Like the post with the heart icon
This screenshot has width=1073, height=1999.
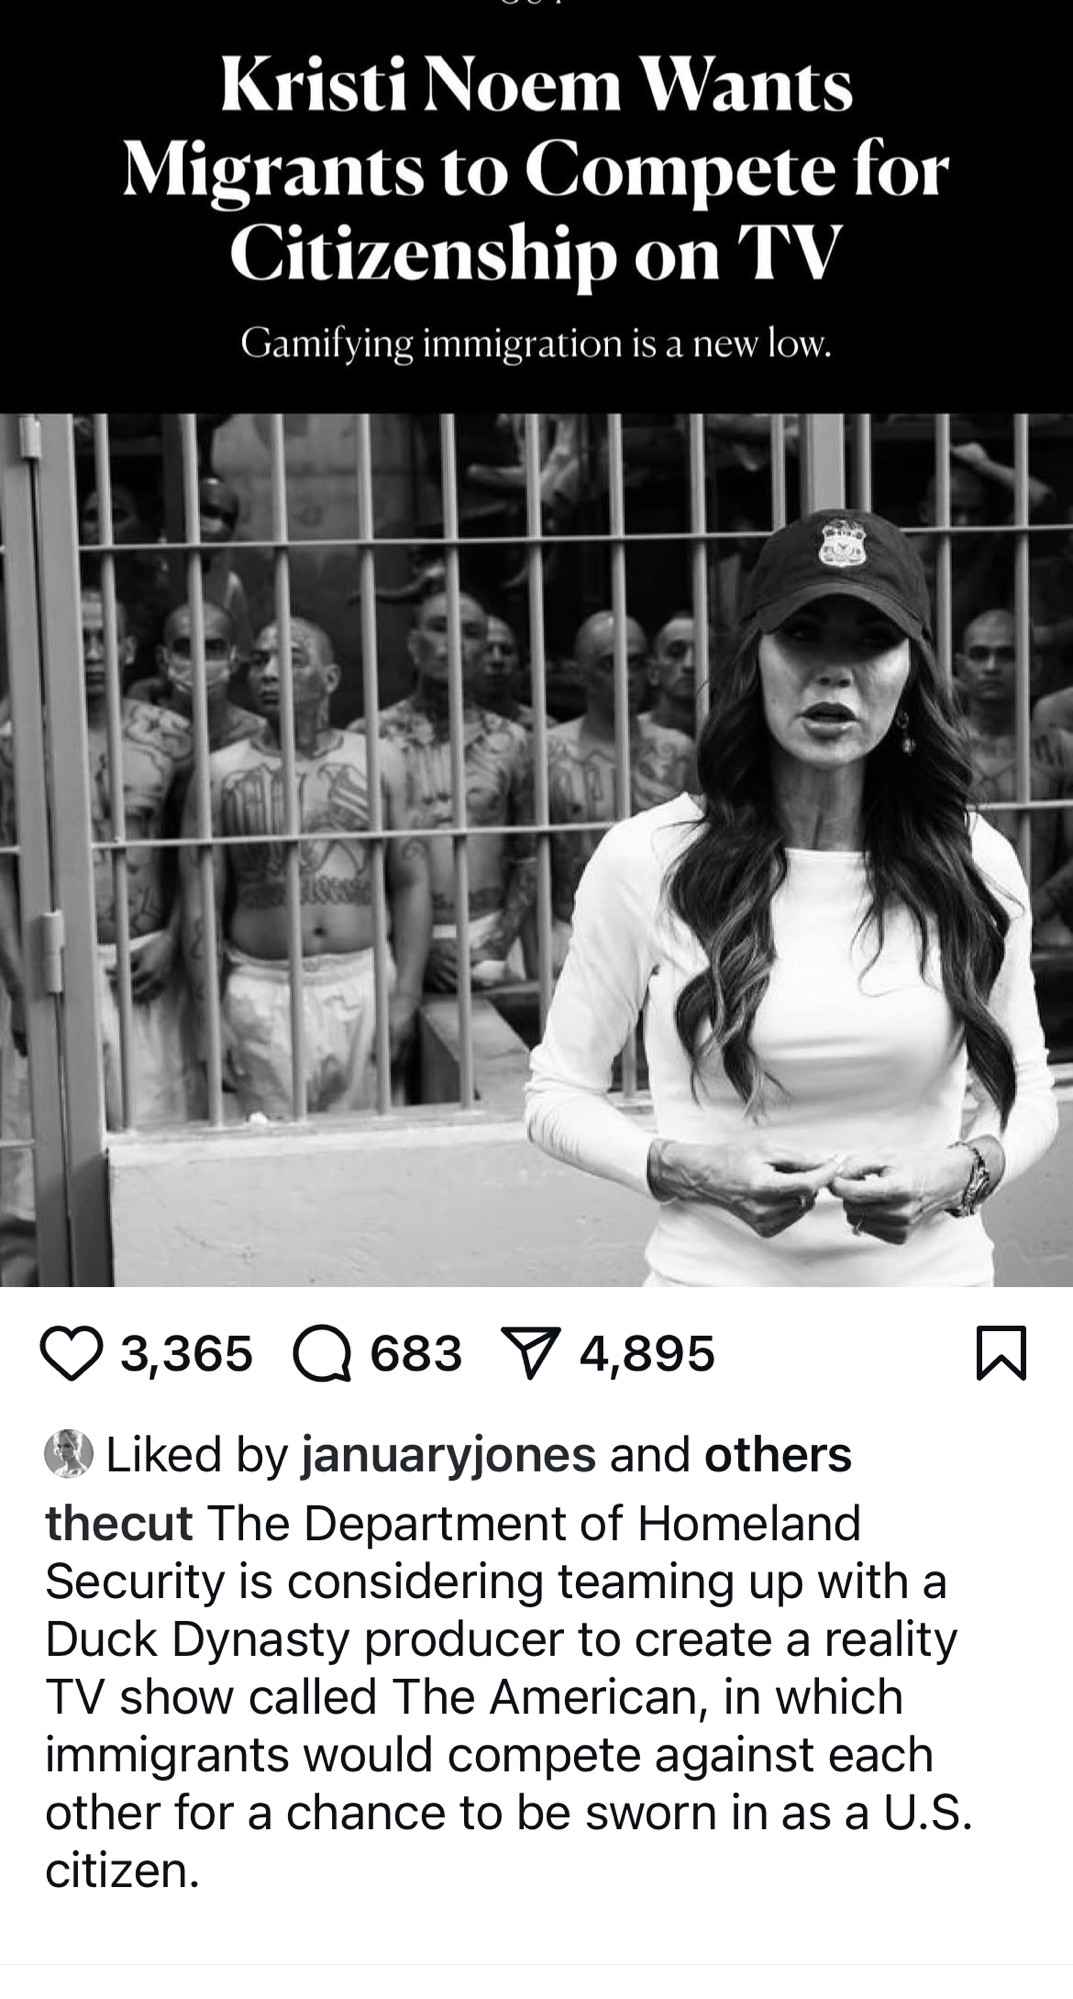71,1355
